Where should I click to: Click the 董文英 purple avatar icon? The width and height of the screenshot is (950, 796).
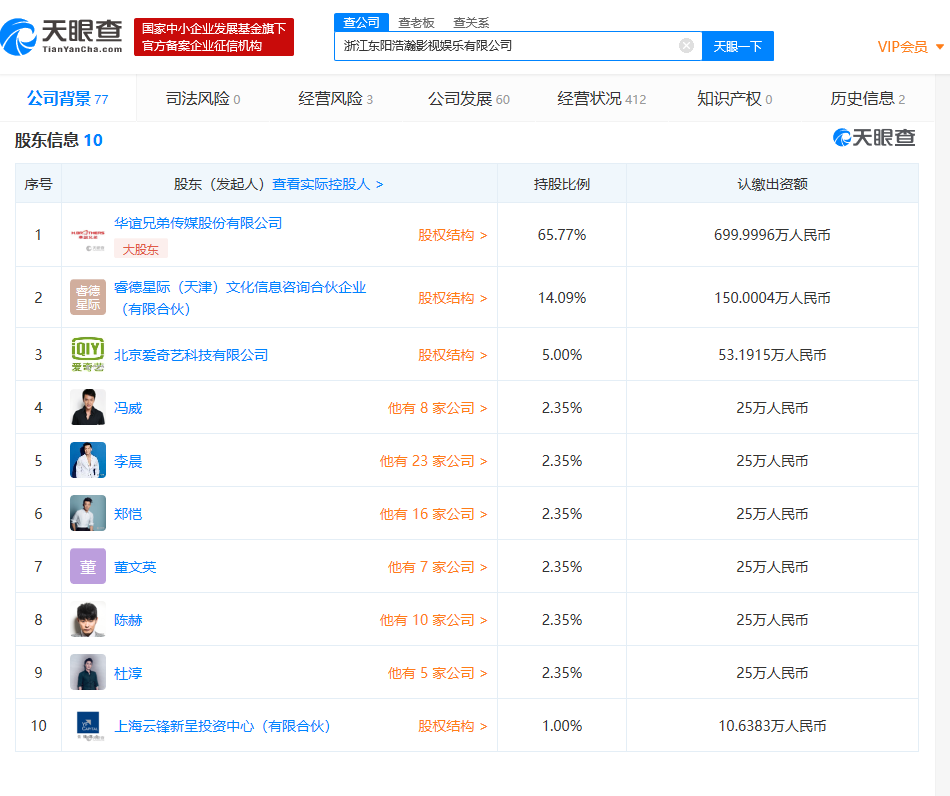click(88, 567)
